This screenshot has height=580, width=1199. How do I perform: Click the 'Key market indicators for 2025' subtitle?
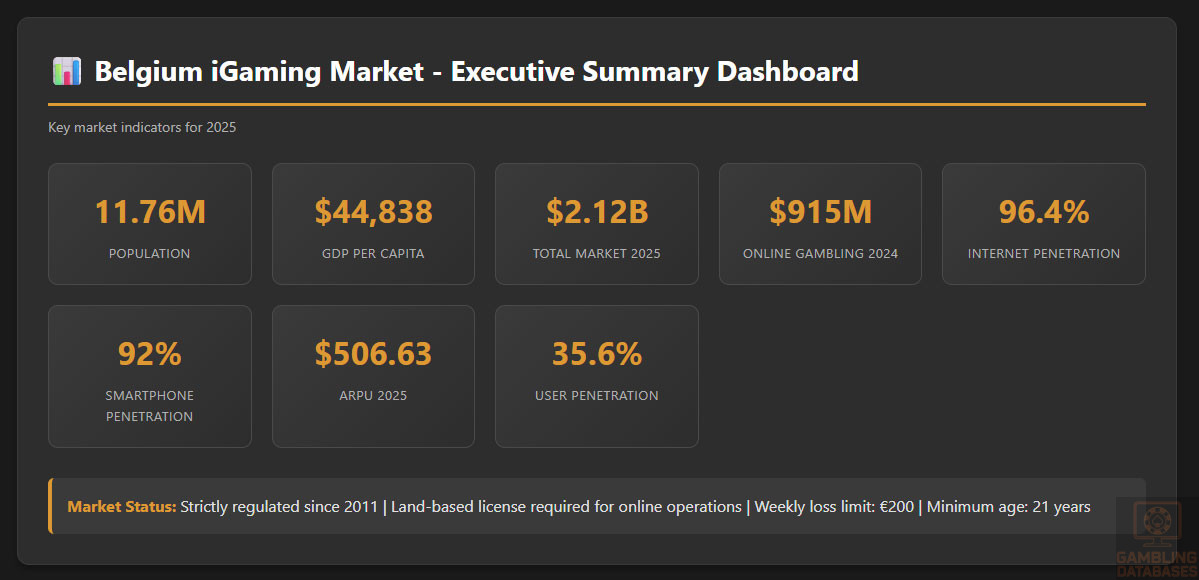pos(142,127)
